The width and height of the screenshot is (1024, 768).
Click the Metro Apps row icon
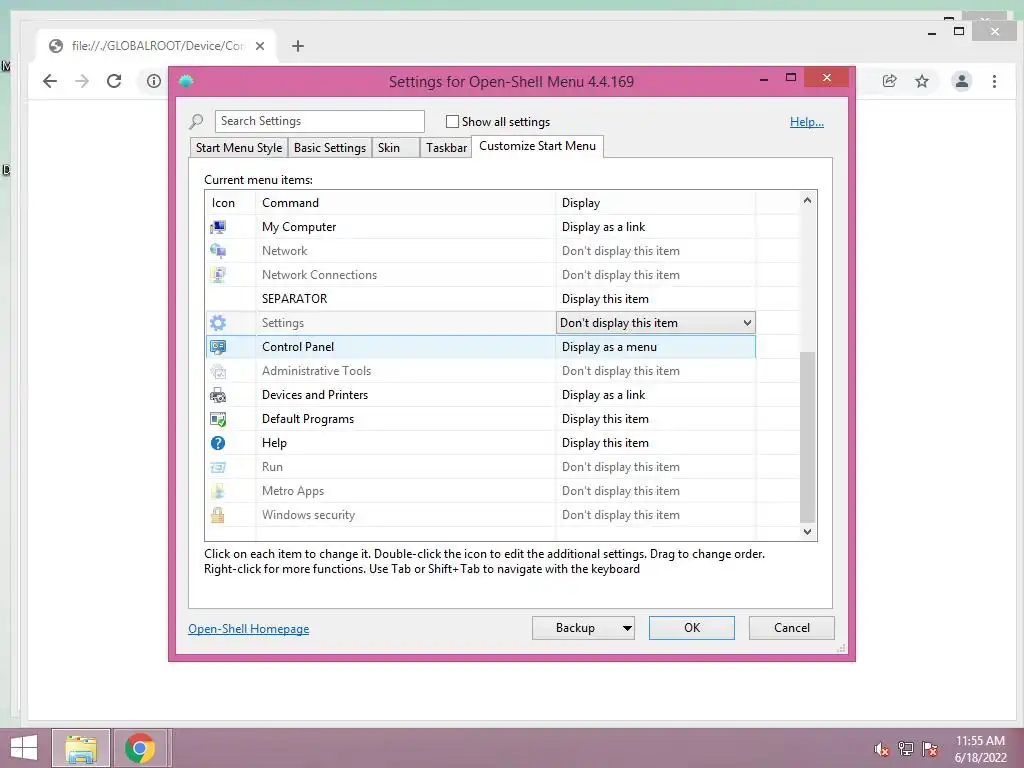click(x=217, y=491)
